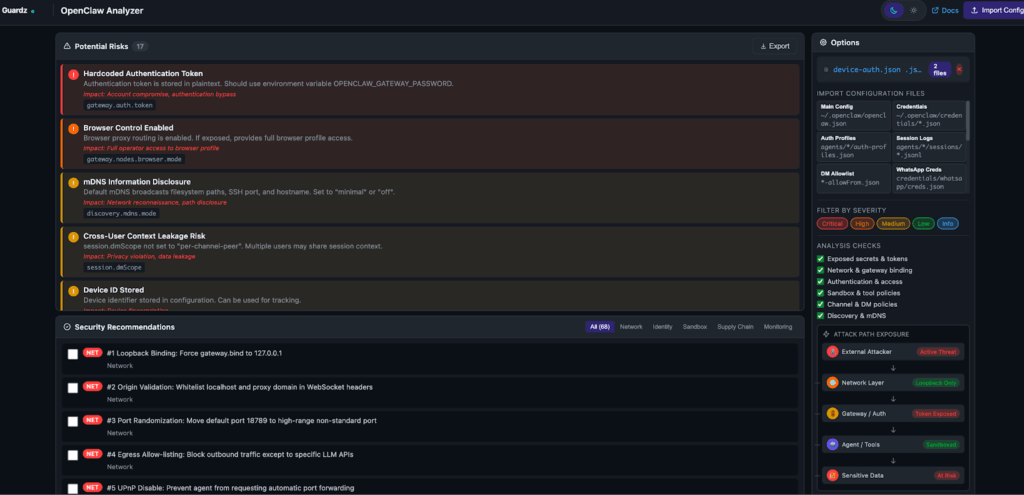The image size is (1024, 495).
Task: Click the Gateway / Auth node icon
Action: pyautogui.click(x=833, y=413)
